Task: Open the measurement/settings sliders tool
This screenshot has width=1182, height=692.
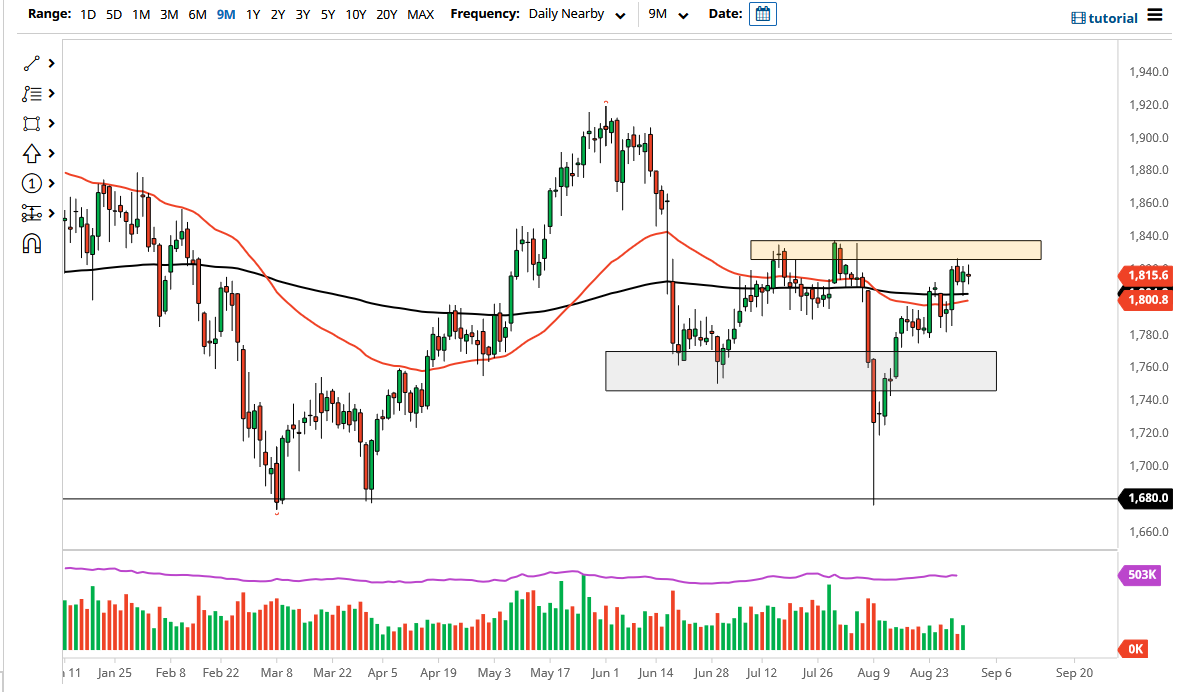Action: tap(31, 213)
